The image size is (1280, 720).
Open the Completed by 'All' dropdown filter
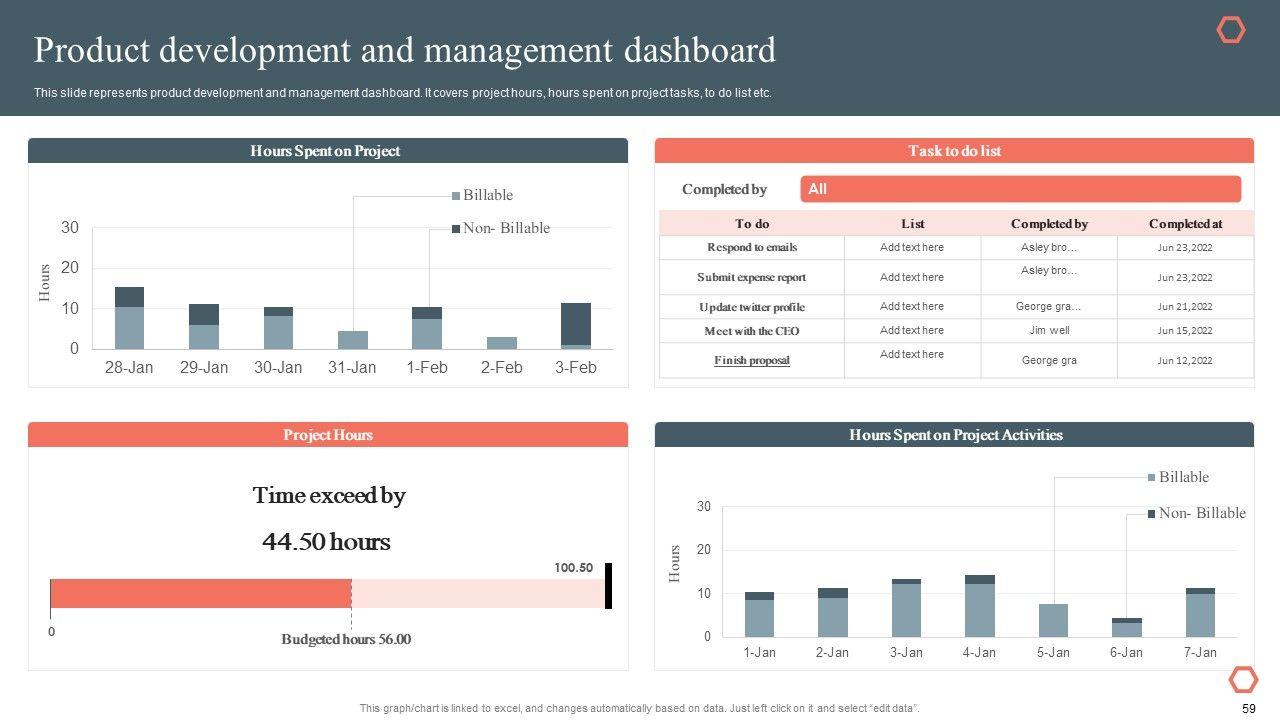point(1020,189)
